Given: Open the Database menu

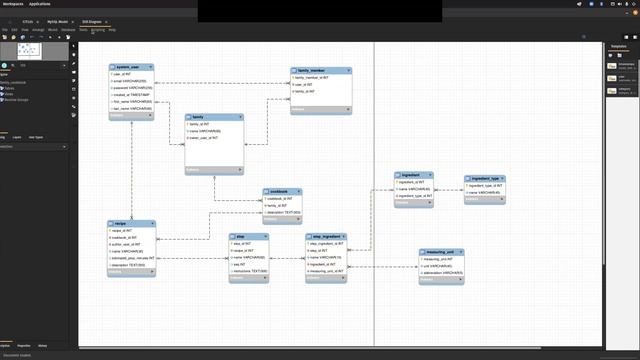Looking at the screenshot, I should [x=68, y=30].
